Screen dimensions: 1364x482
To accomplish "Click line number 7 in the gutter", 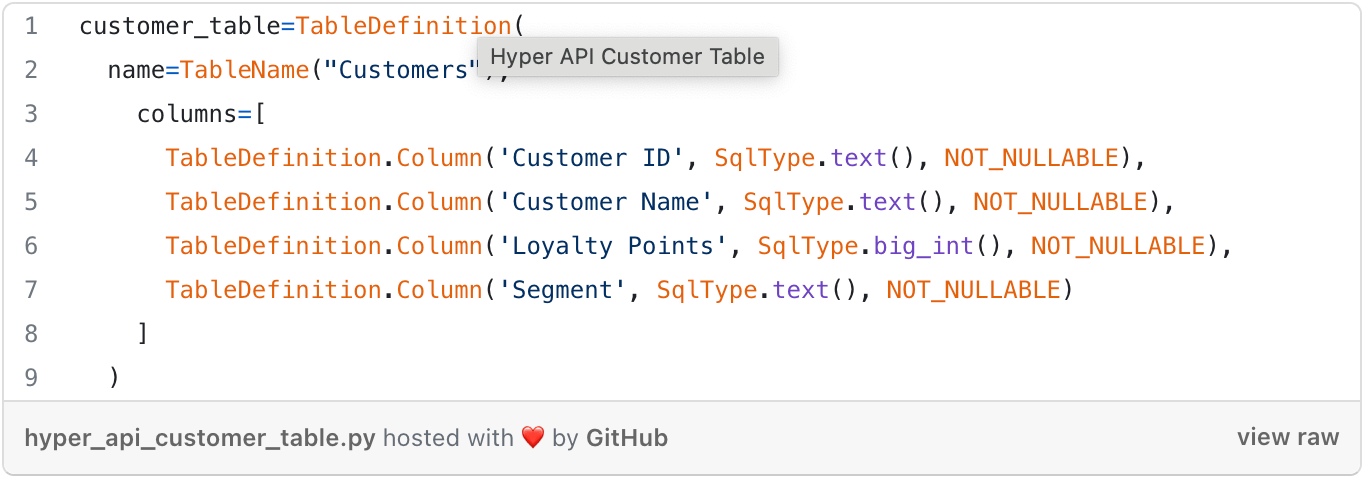I will coord(31,290).
